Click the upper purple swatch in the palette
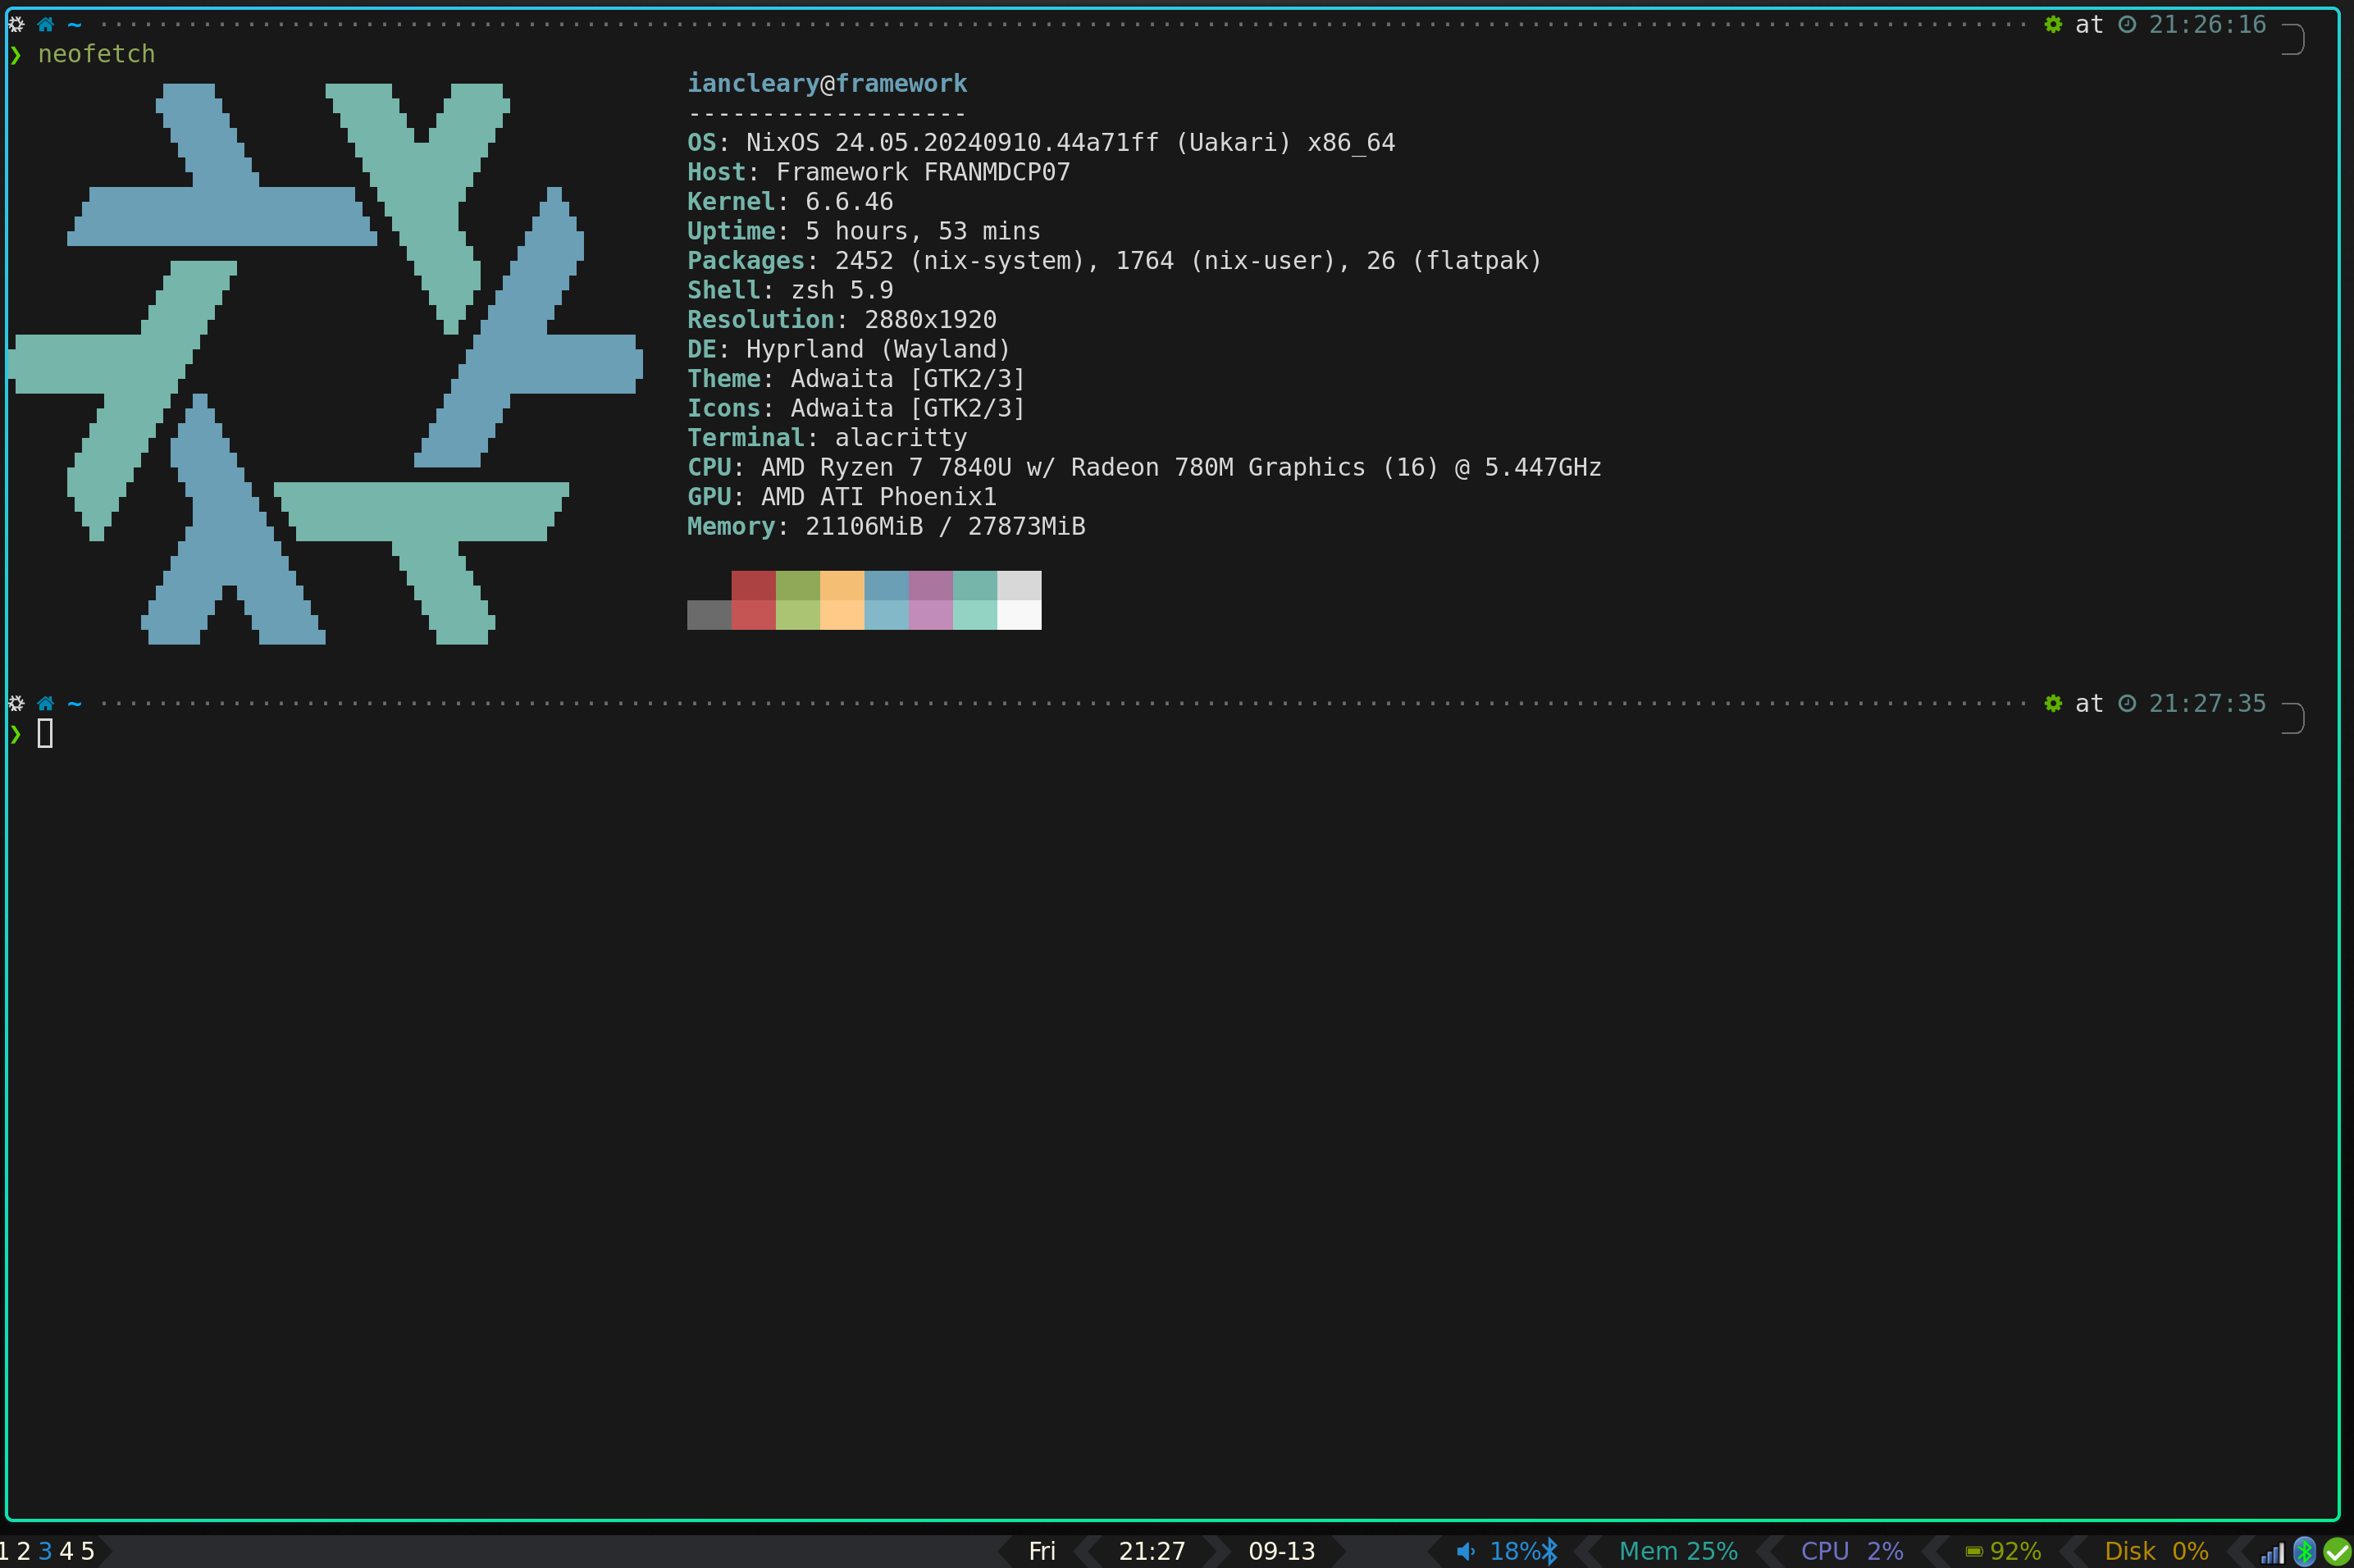 point(931,585)
